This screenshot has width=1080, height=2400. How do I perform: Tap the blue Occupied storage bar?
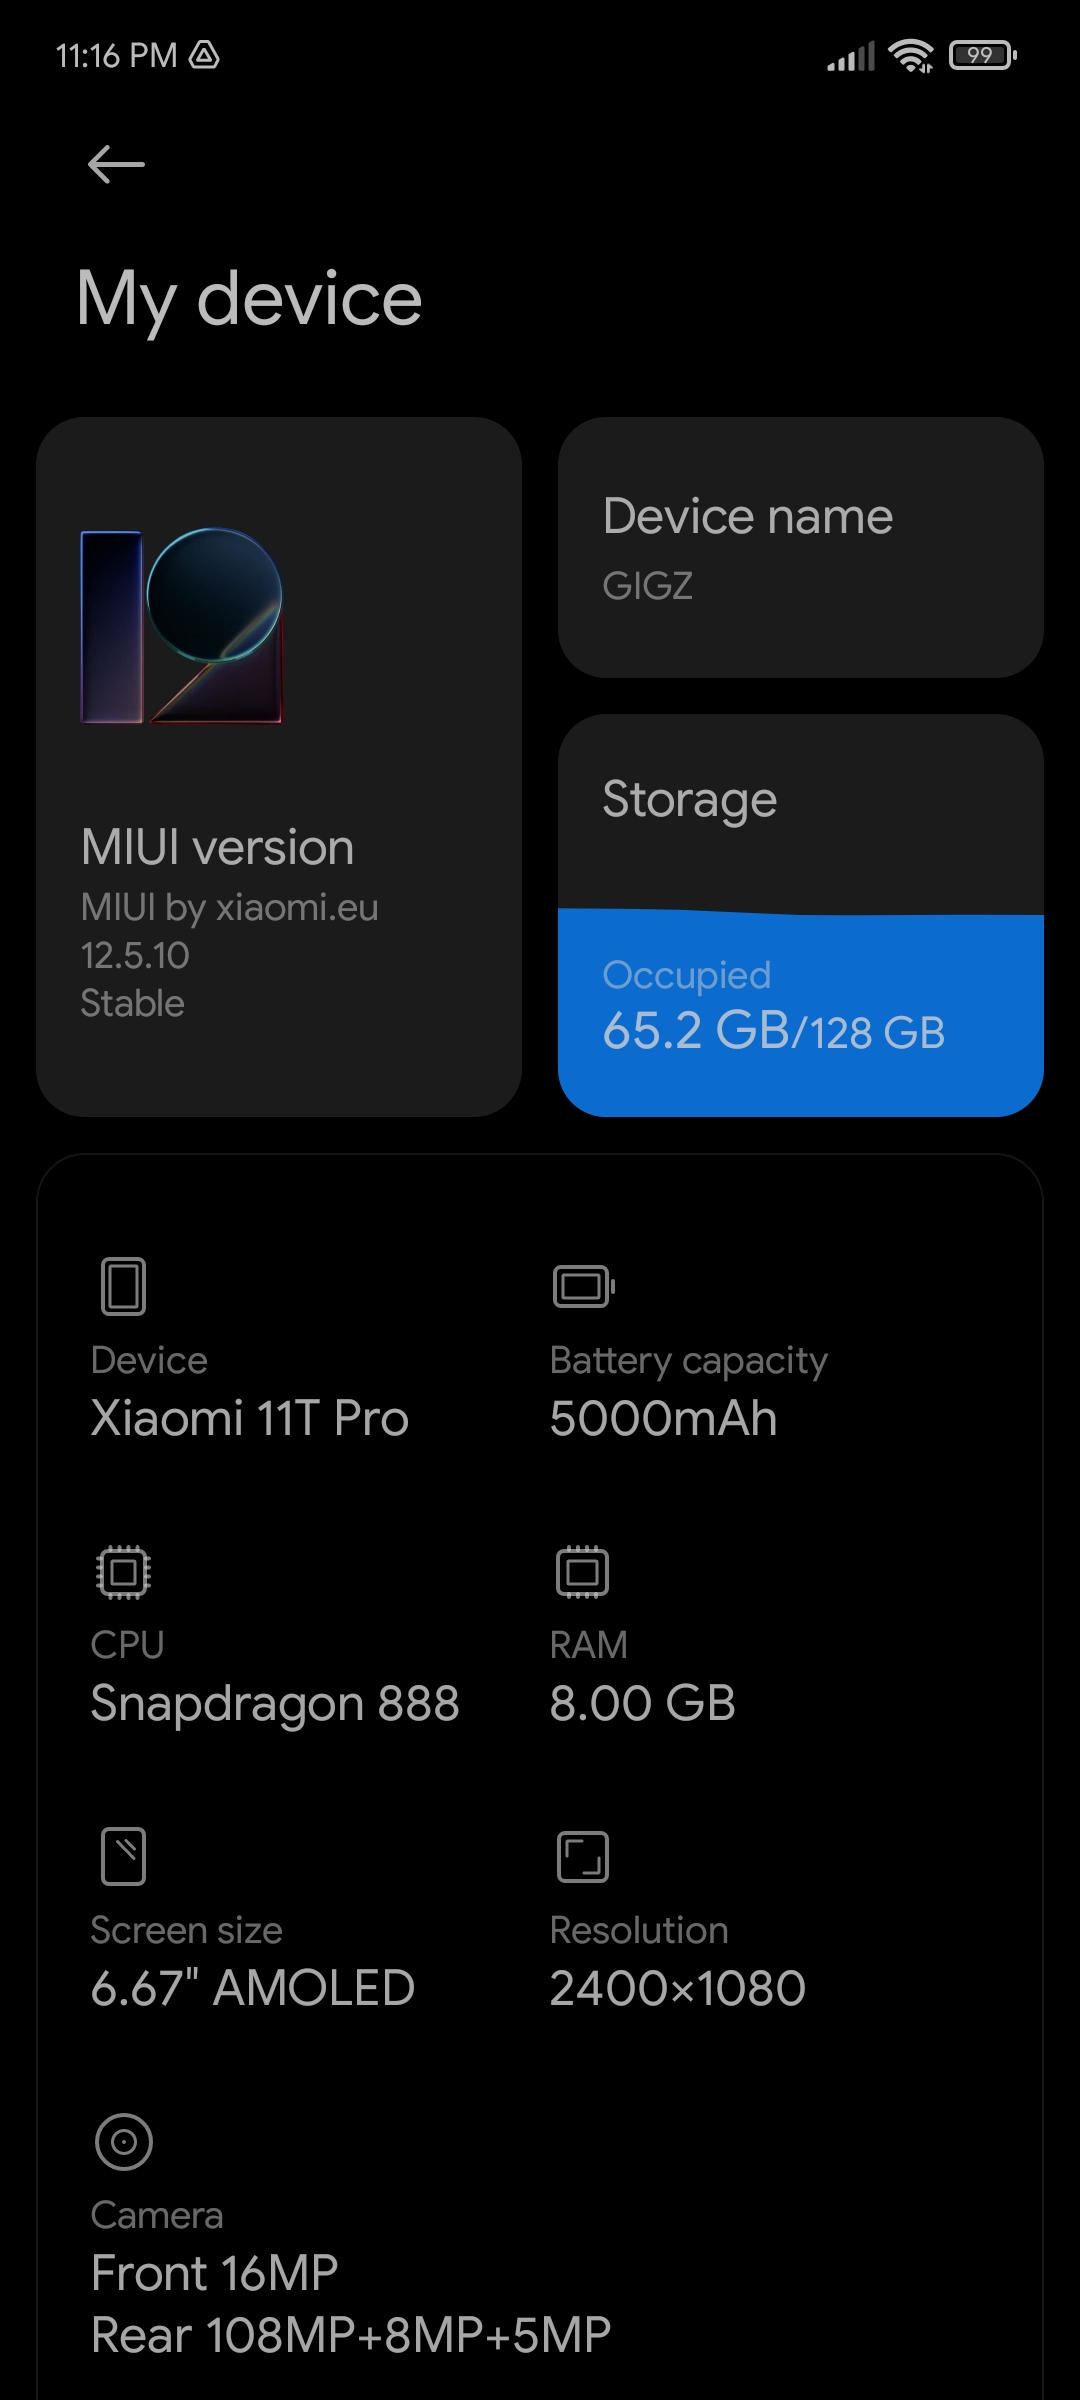(x=801, y=1012)
